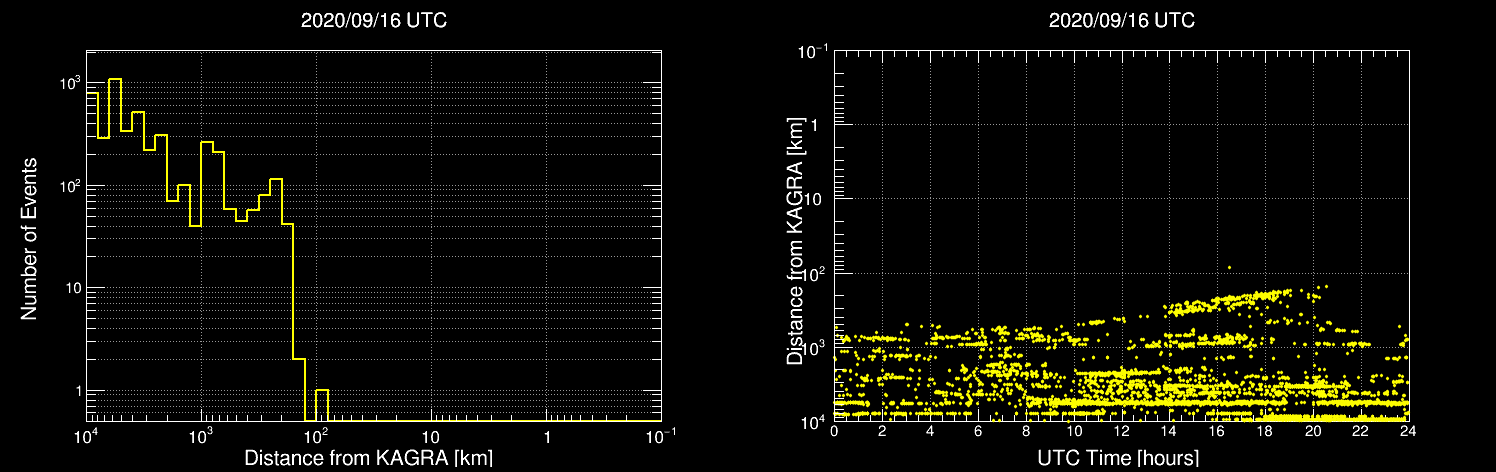Click the isolated scatter point above 100 km

[x=1229, y=267]
